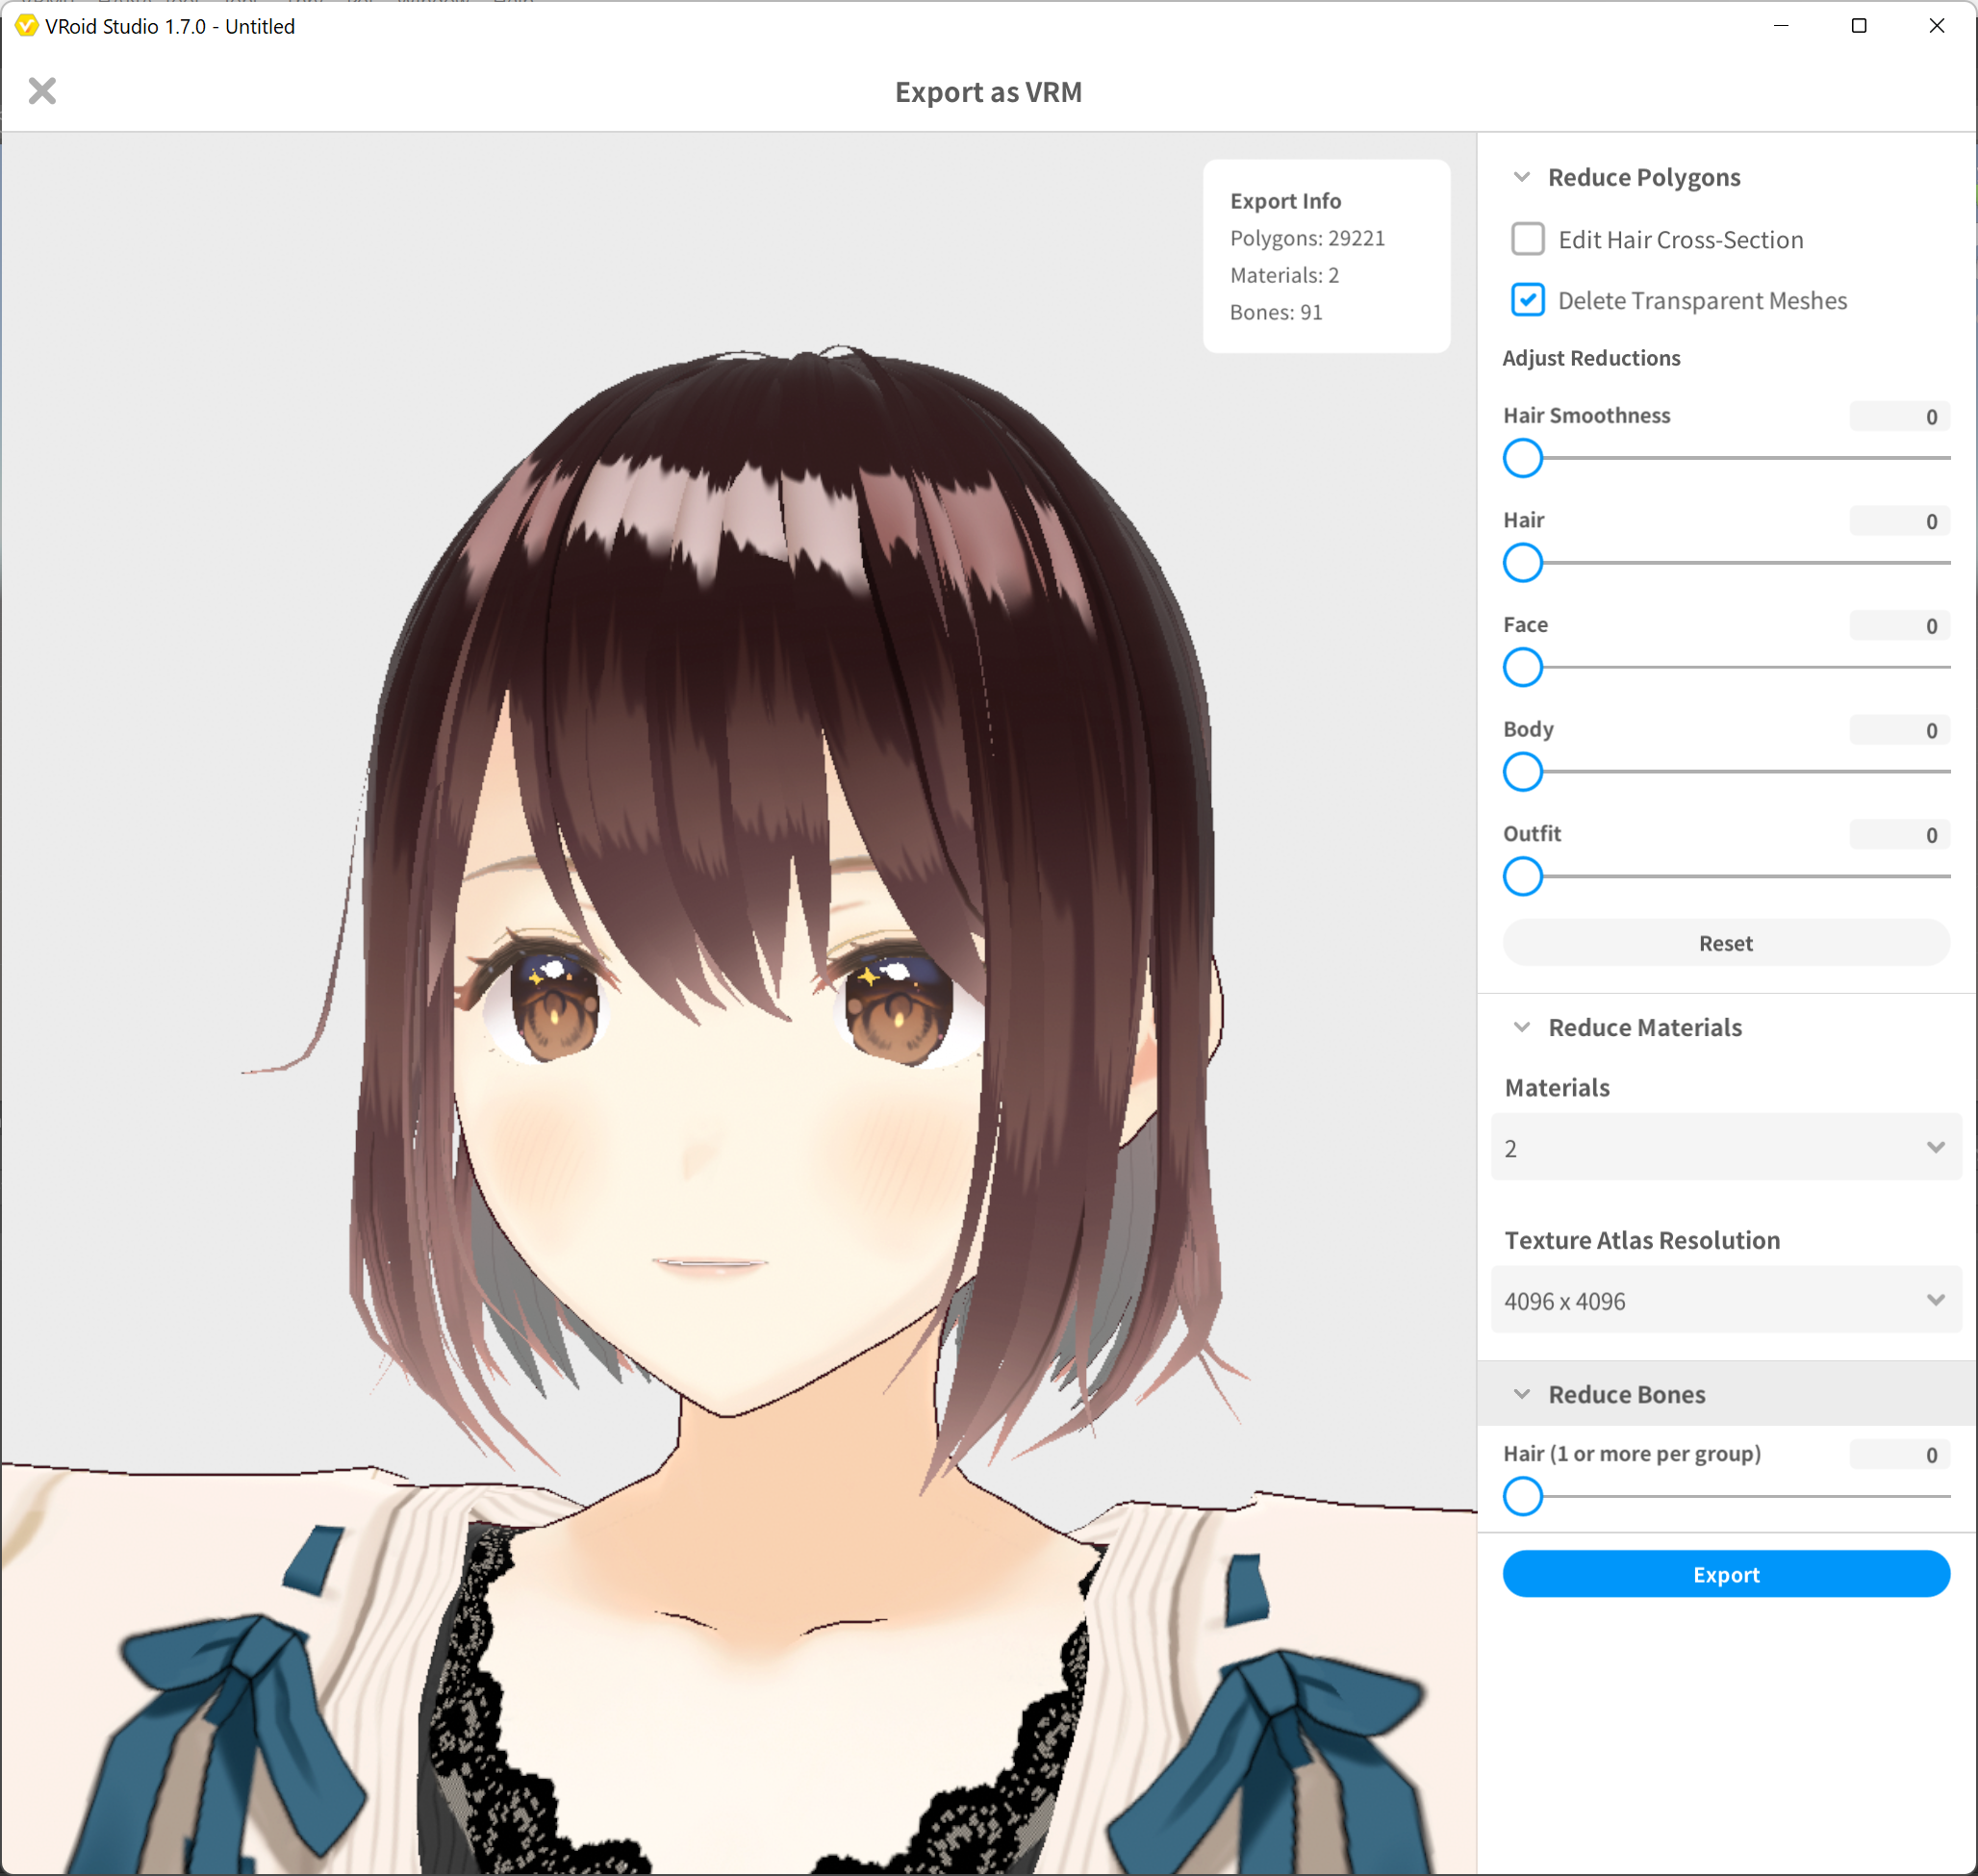
Task: Select the Adjust Reductions section label
Action: (1592, 357)
